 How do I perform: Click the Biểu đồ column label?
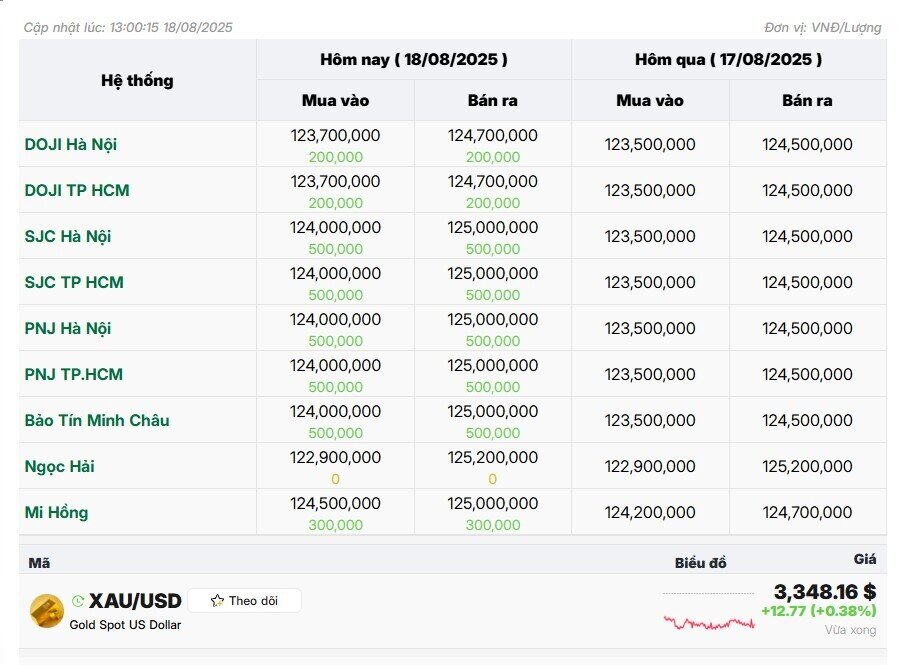click(x=700, y=563)
